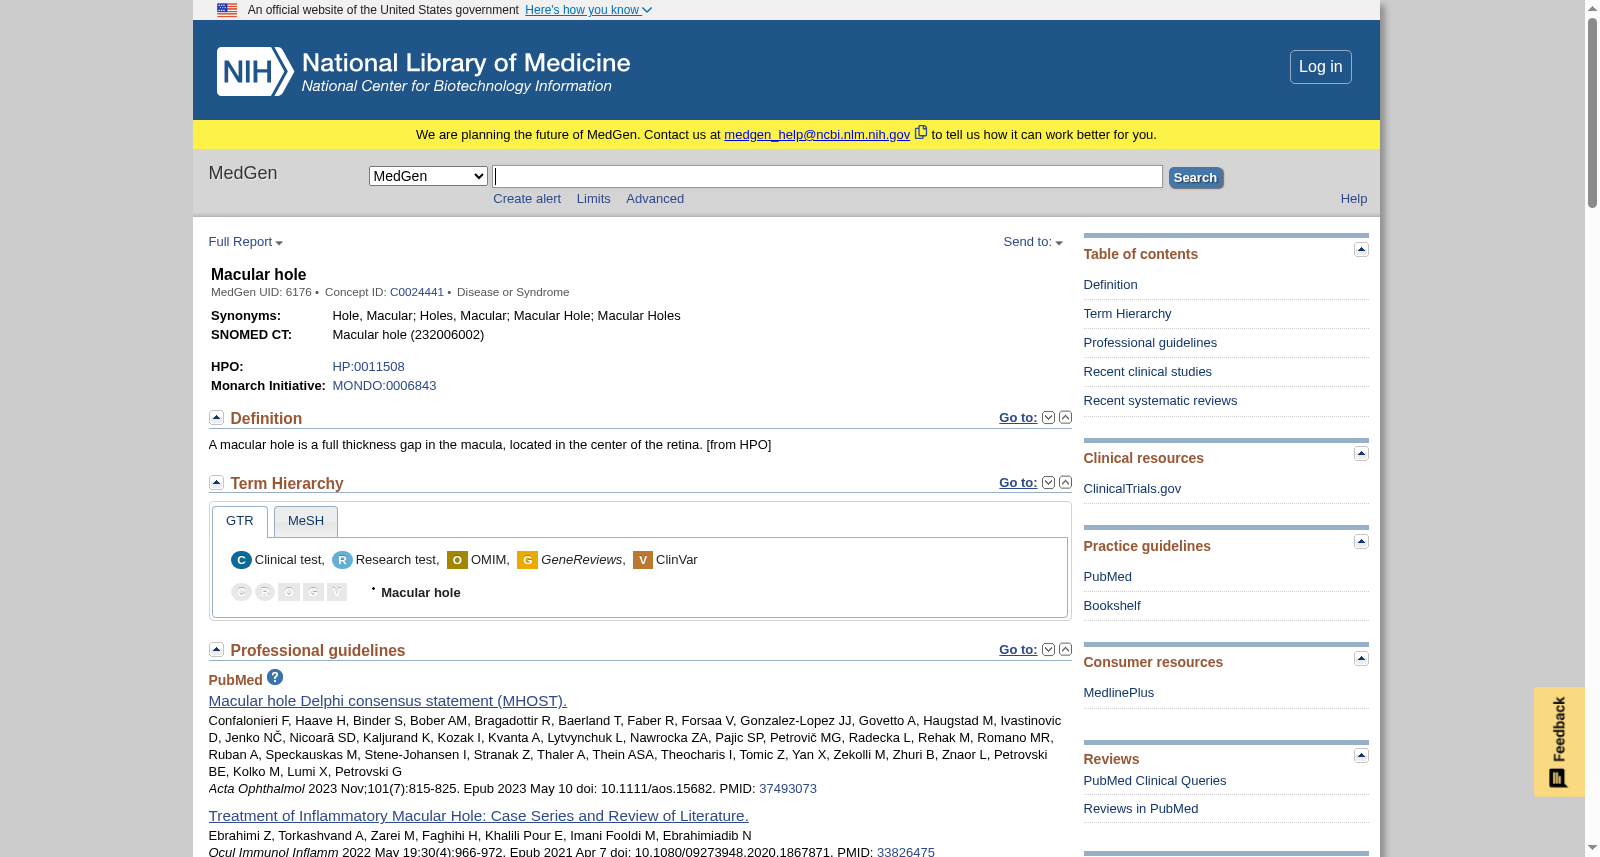Open Go to menu in Professional guidelines

tap(1018, 650)
